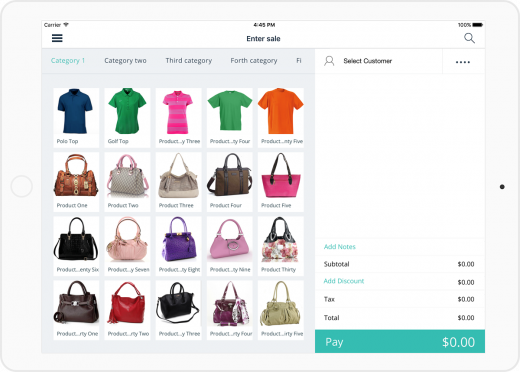Select the pink striped polo product
520x372 pixels.
(x=178, y=118)
